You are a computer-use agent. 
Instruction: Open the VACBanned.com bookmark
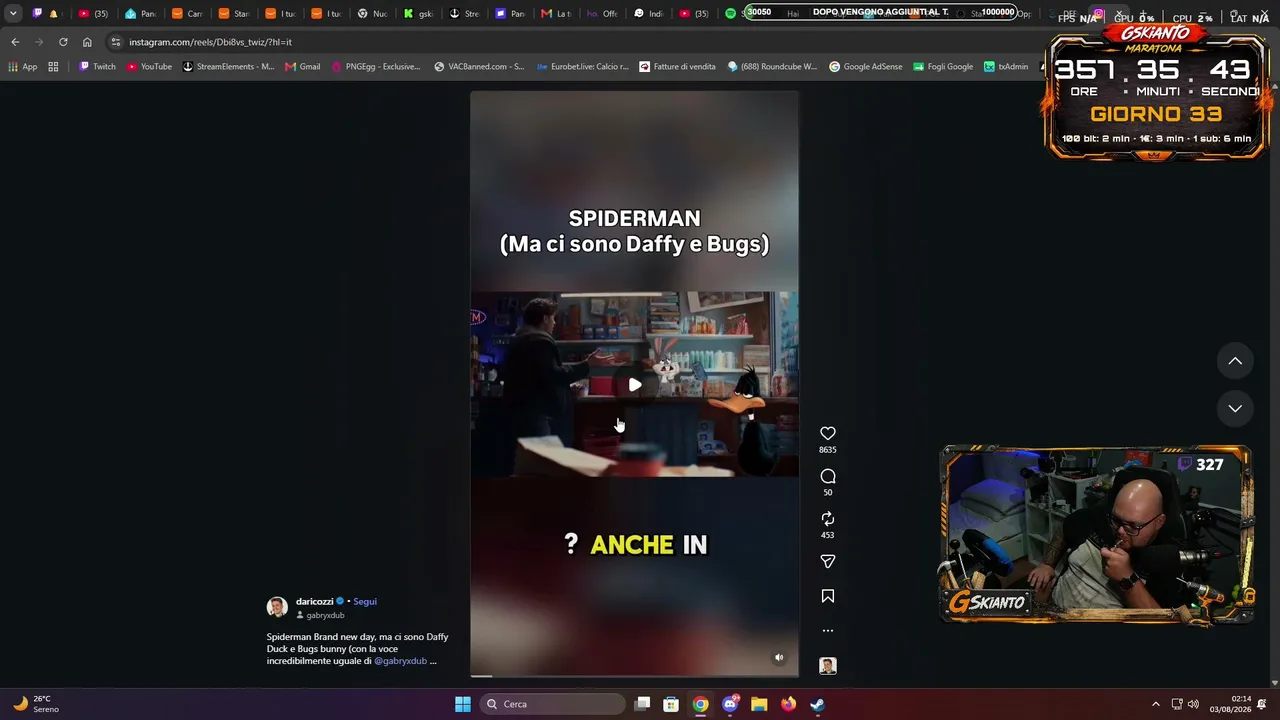click(x=479, y=67)
